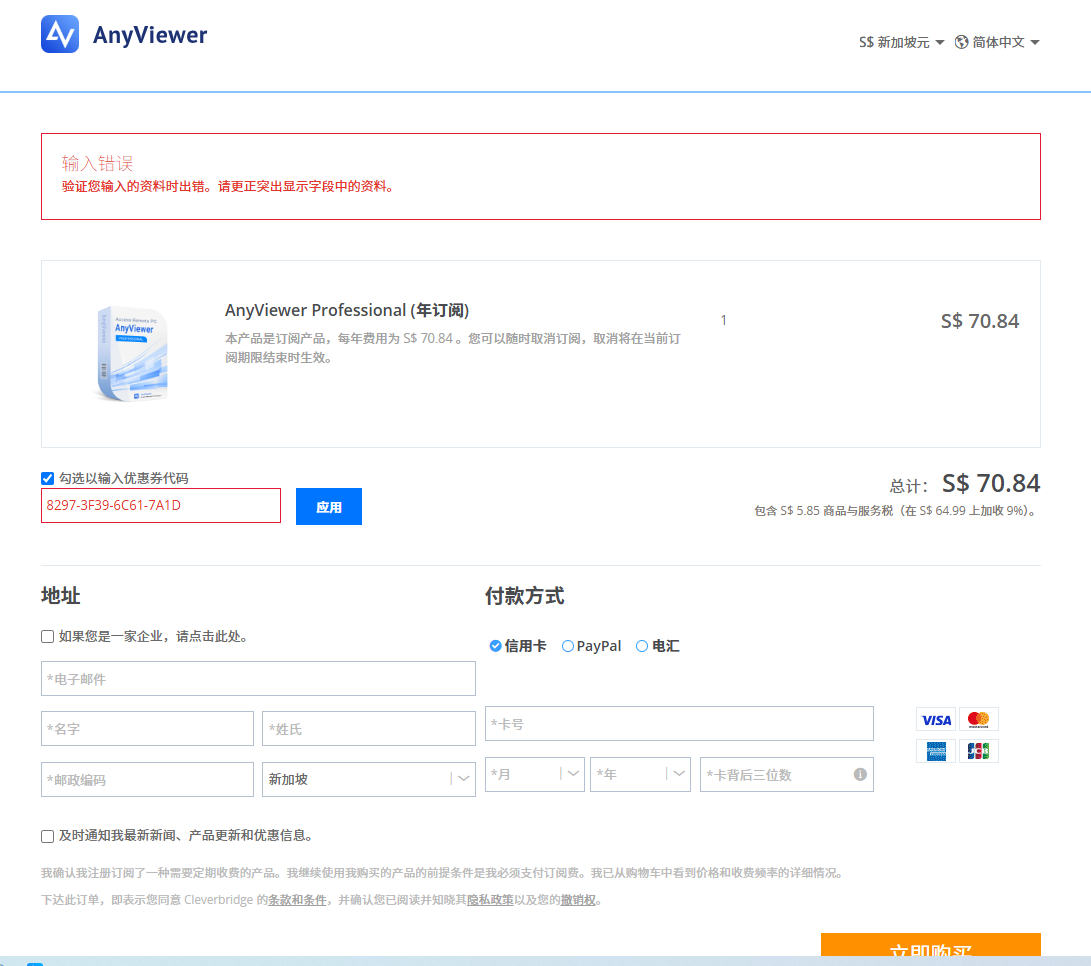Open the 条款和条件 terms link

(297, 900)
